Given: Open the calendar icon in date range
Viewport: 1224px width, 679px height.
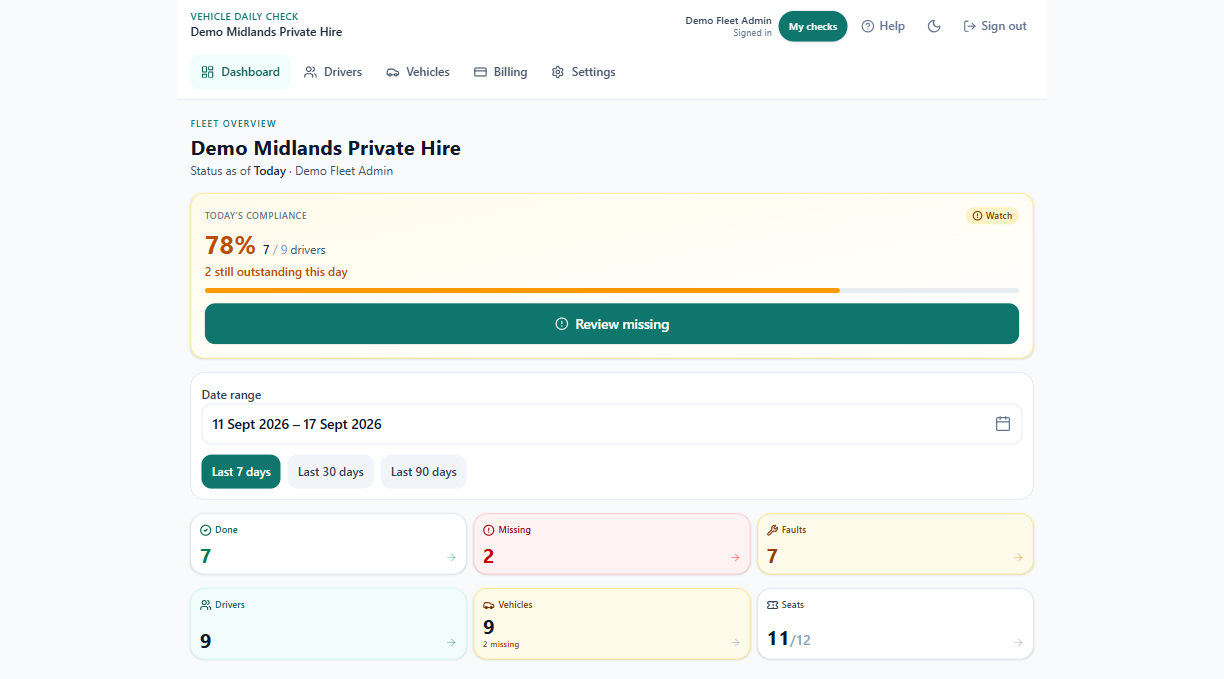Looking at the screenshot, I should 1003,424.
